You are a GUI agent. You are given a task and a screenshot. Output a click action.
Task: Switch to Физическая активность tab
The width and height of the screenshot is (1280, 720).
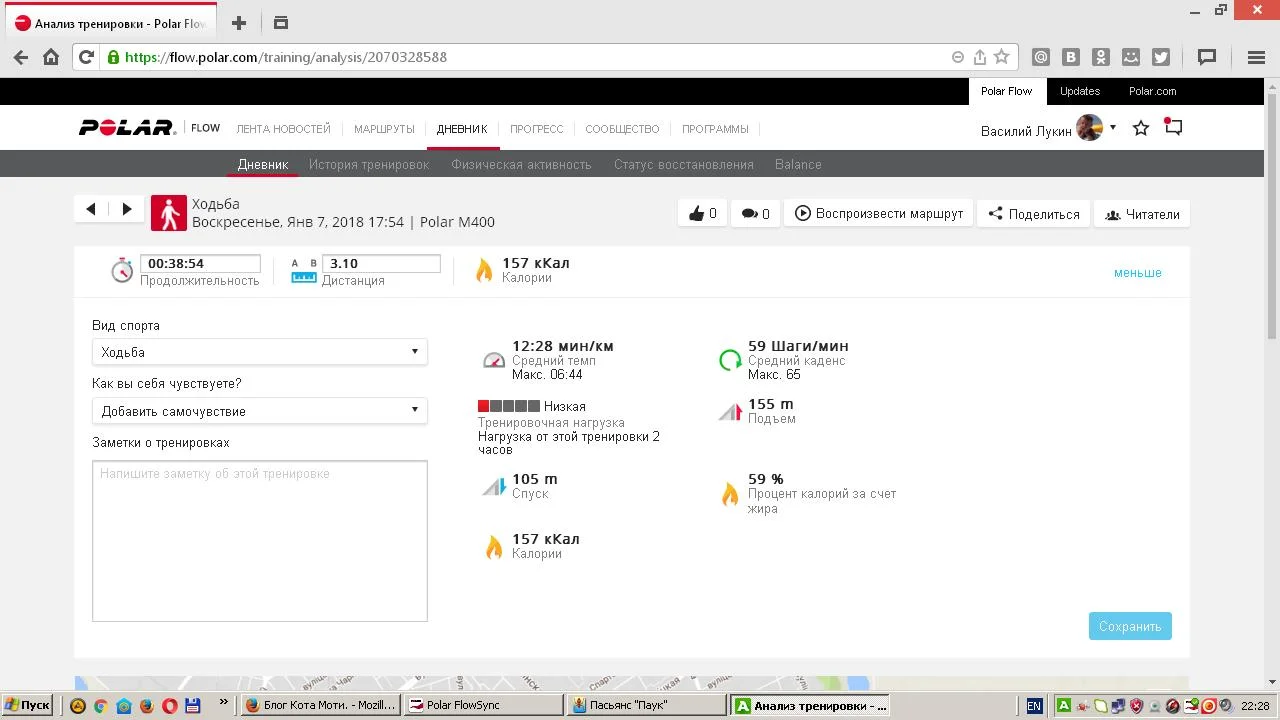pyautogui.click(x=521, y=164)
